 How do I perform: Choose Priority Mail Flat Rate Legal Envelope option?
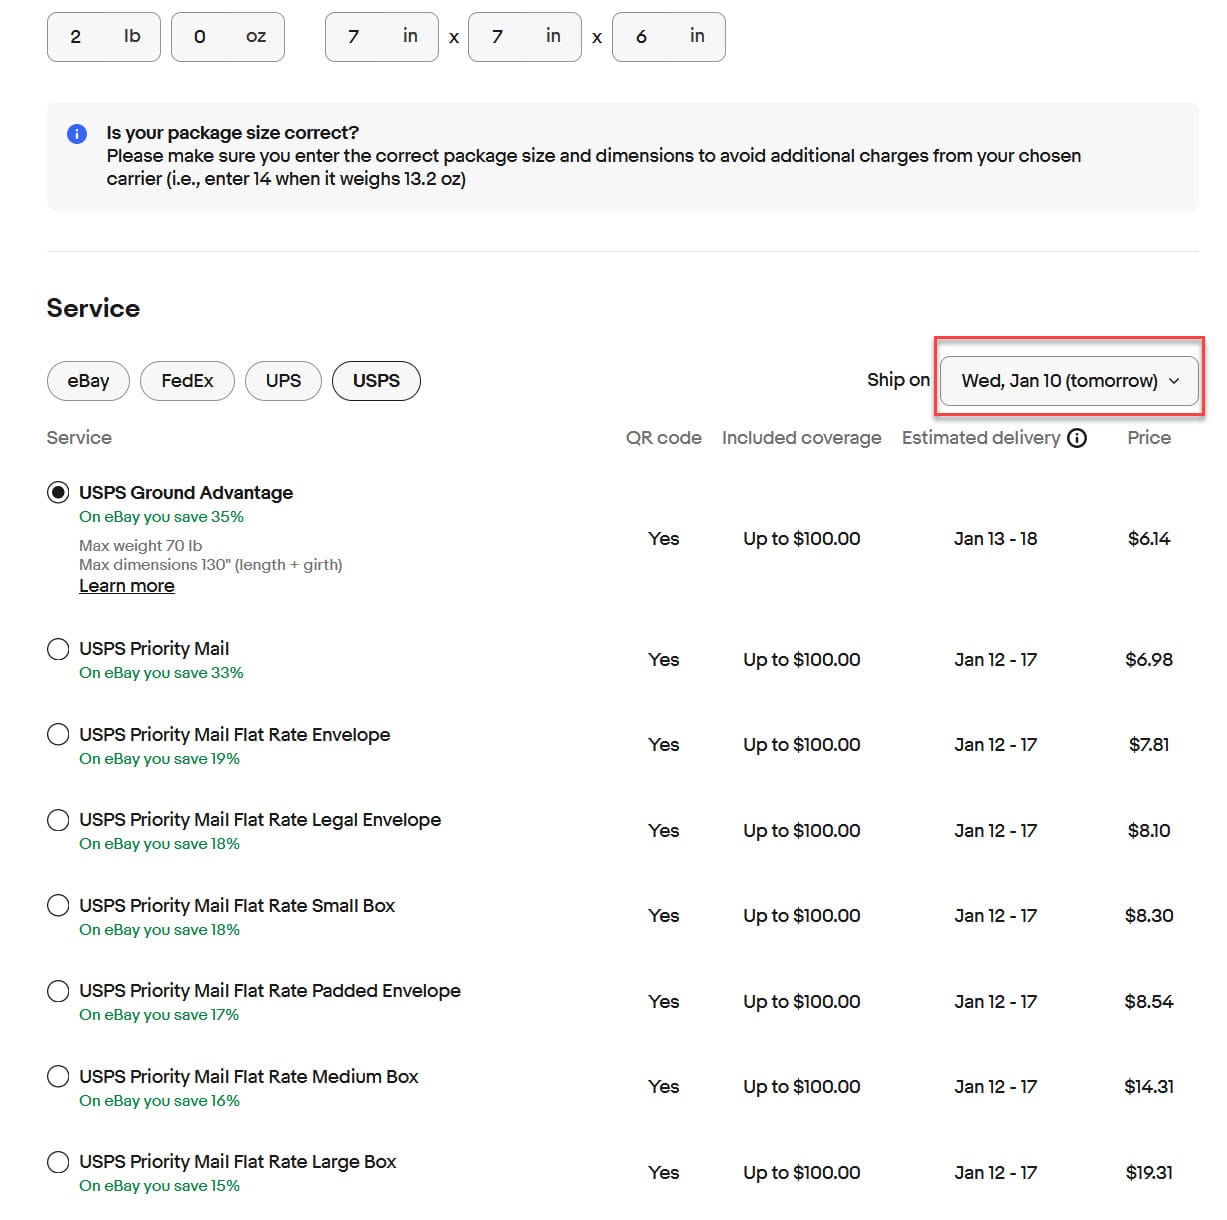[58, 819]
